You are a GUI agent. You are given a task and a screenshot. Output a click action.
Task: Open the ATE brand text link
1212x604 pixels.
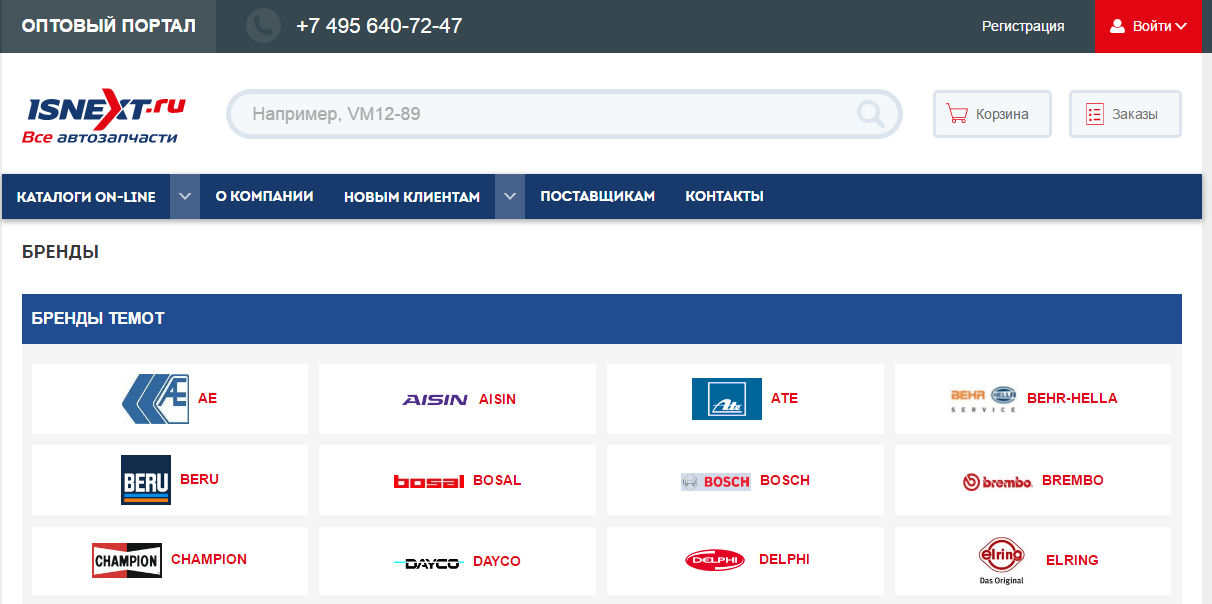[785, 398]
